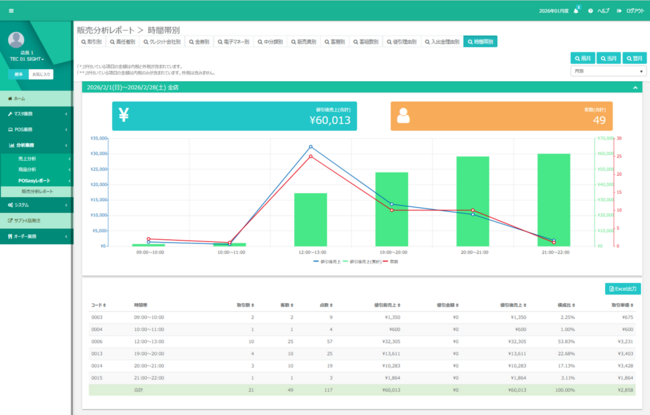The width and height of the screenshot is (650, 415).
Task: Toggle the 標準 view button in sidebar
Action: [x=17, y=75]
